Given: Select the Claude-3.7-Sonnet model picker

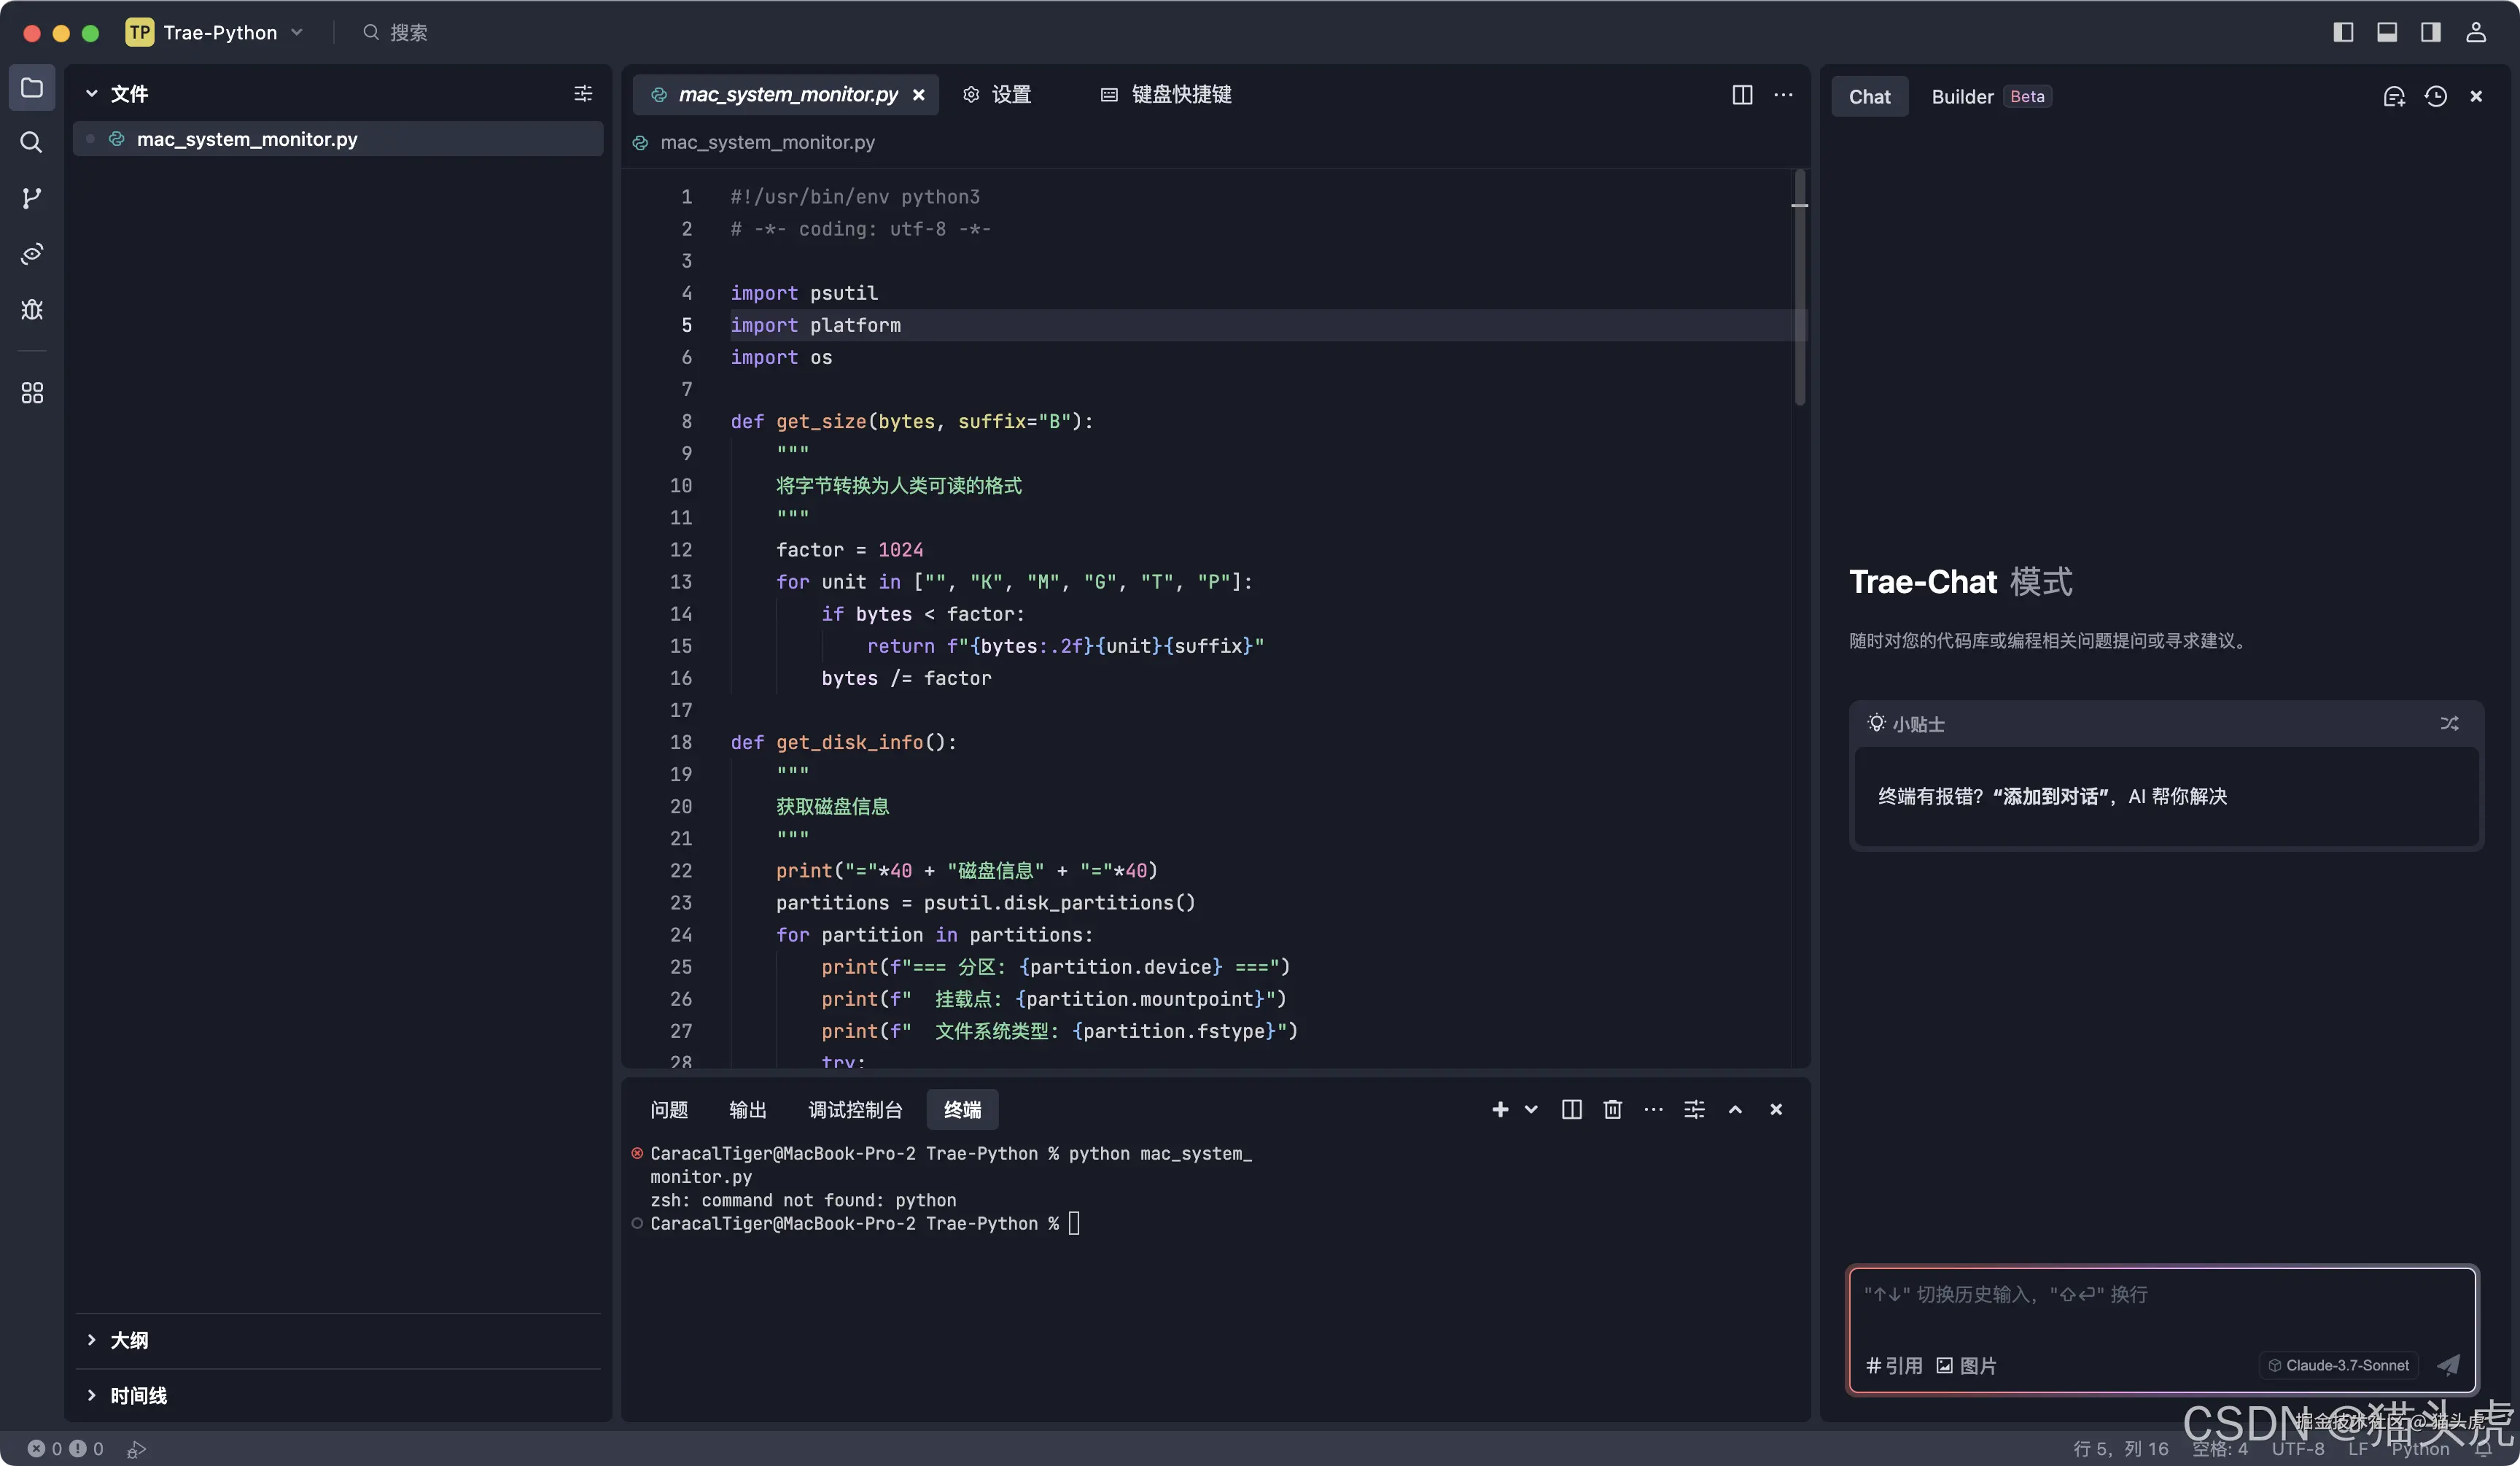Looking at the screenshot, I should coord(2338,1365).
